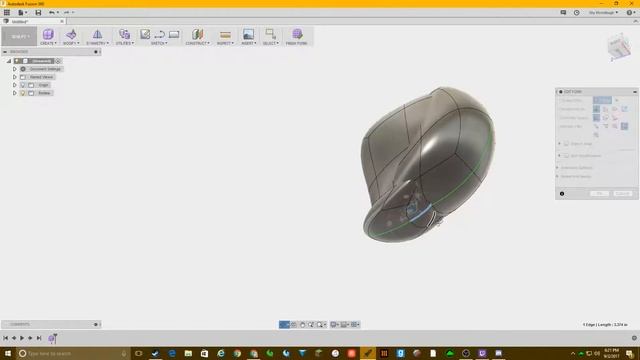The height and width of the screenshot is (360, 640).
Task: Click the Create Sketch icon
Action: pos(145,34)
